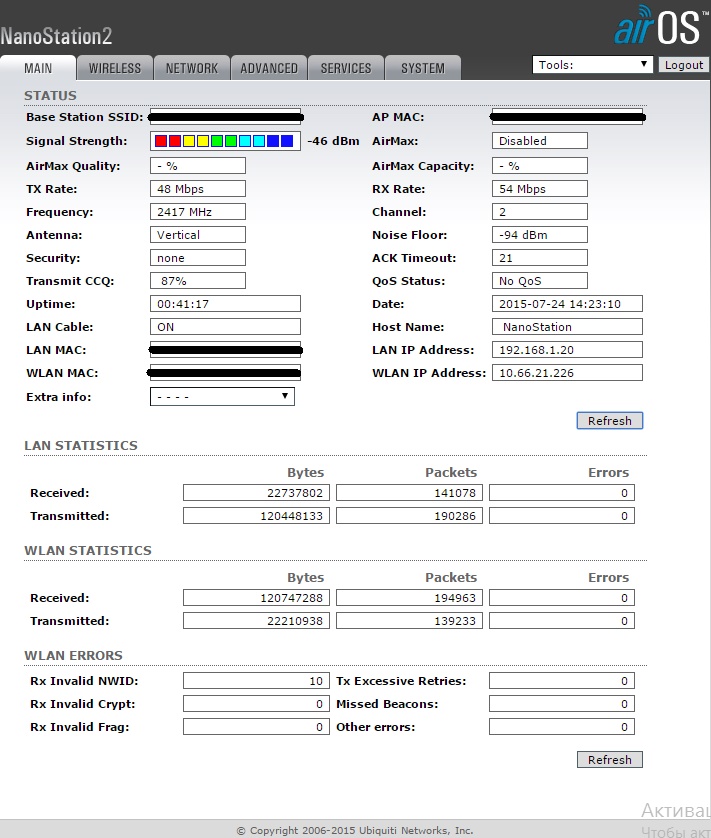This screenshot has height=838, width=711.
Task: Click the AirMax Disabled field
Action: tap(539, 141)
